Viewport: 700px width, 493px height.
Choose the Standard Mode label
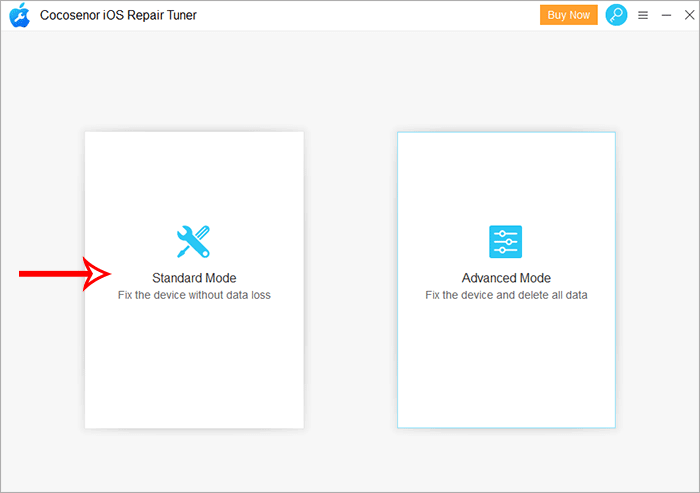coord(194,278)
